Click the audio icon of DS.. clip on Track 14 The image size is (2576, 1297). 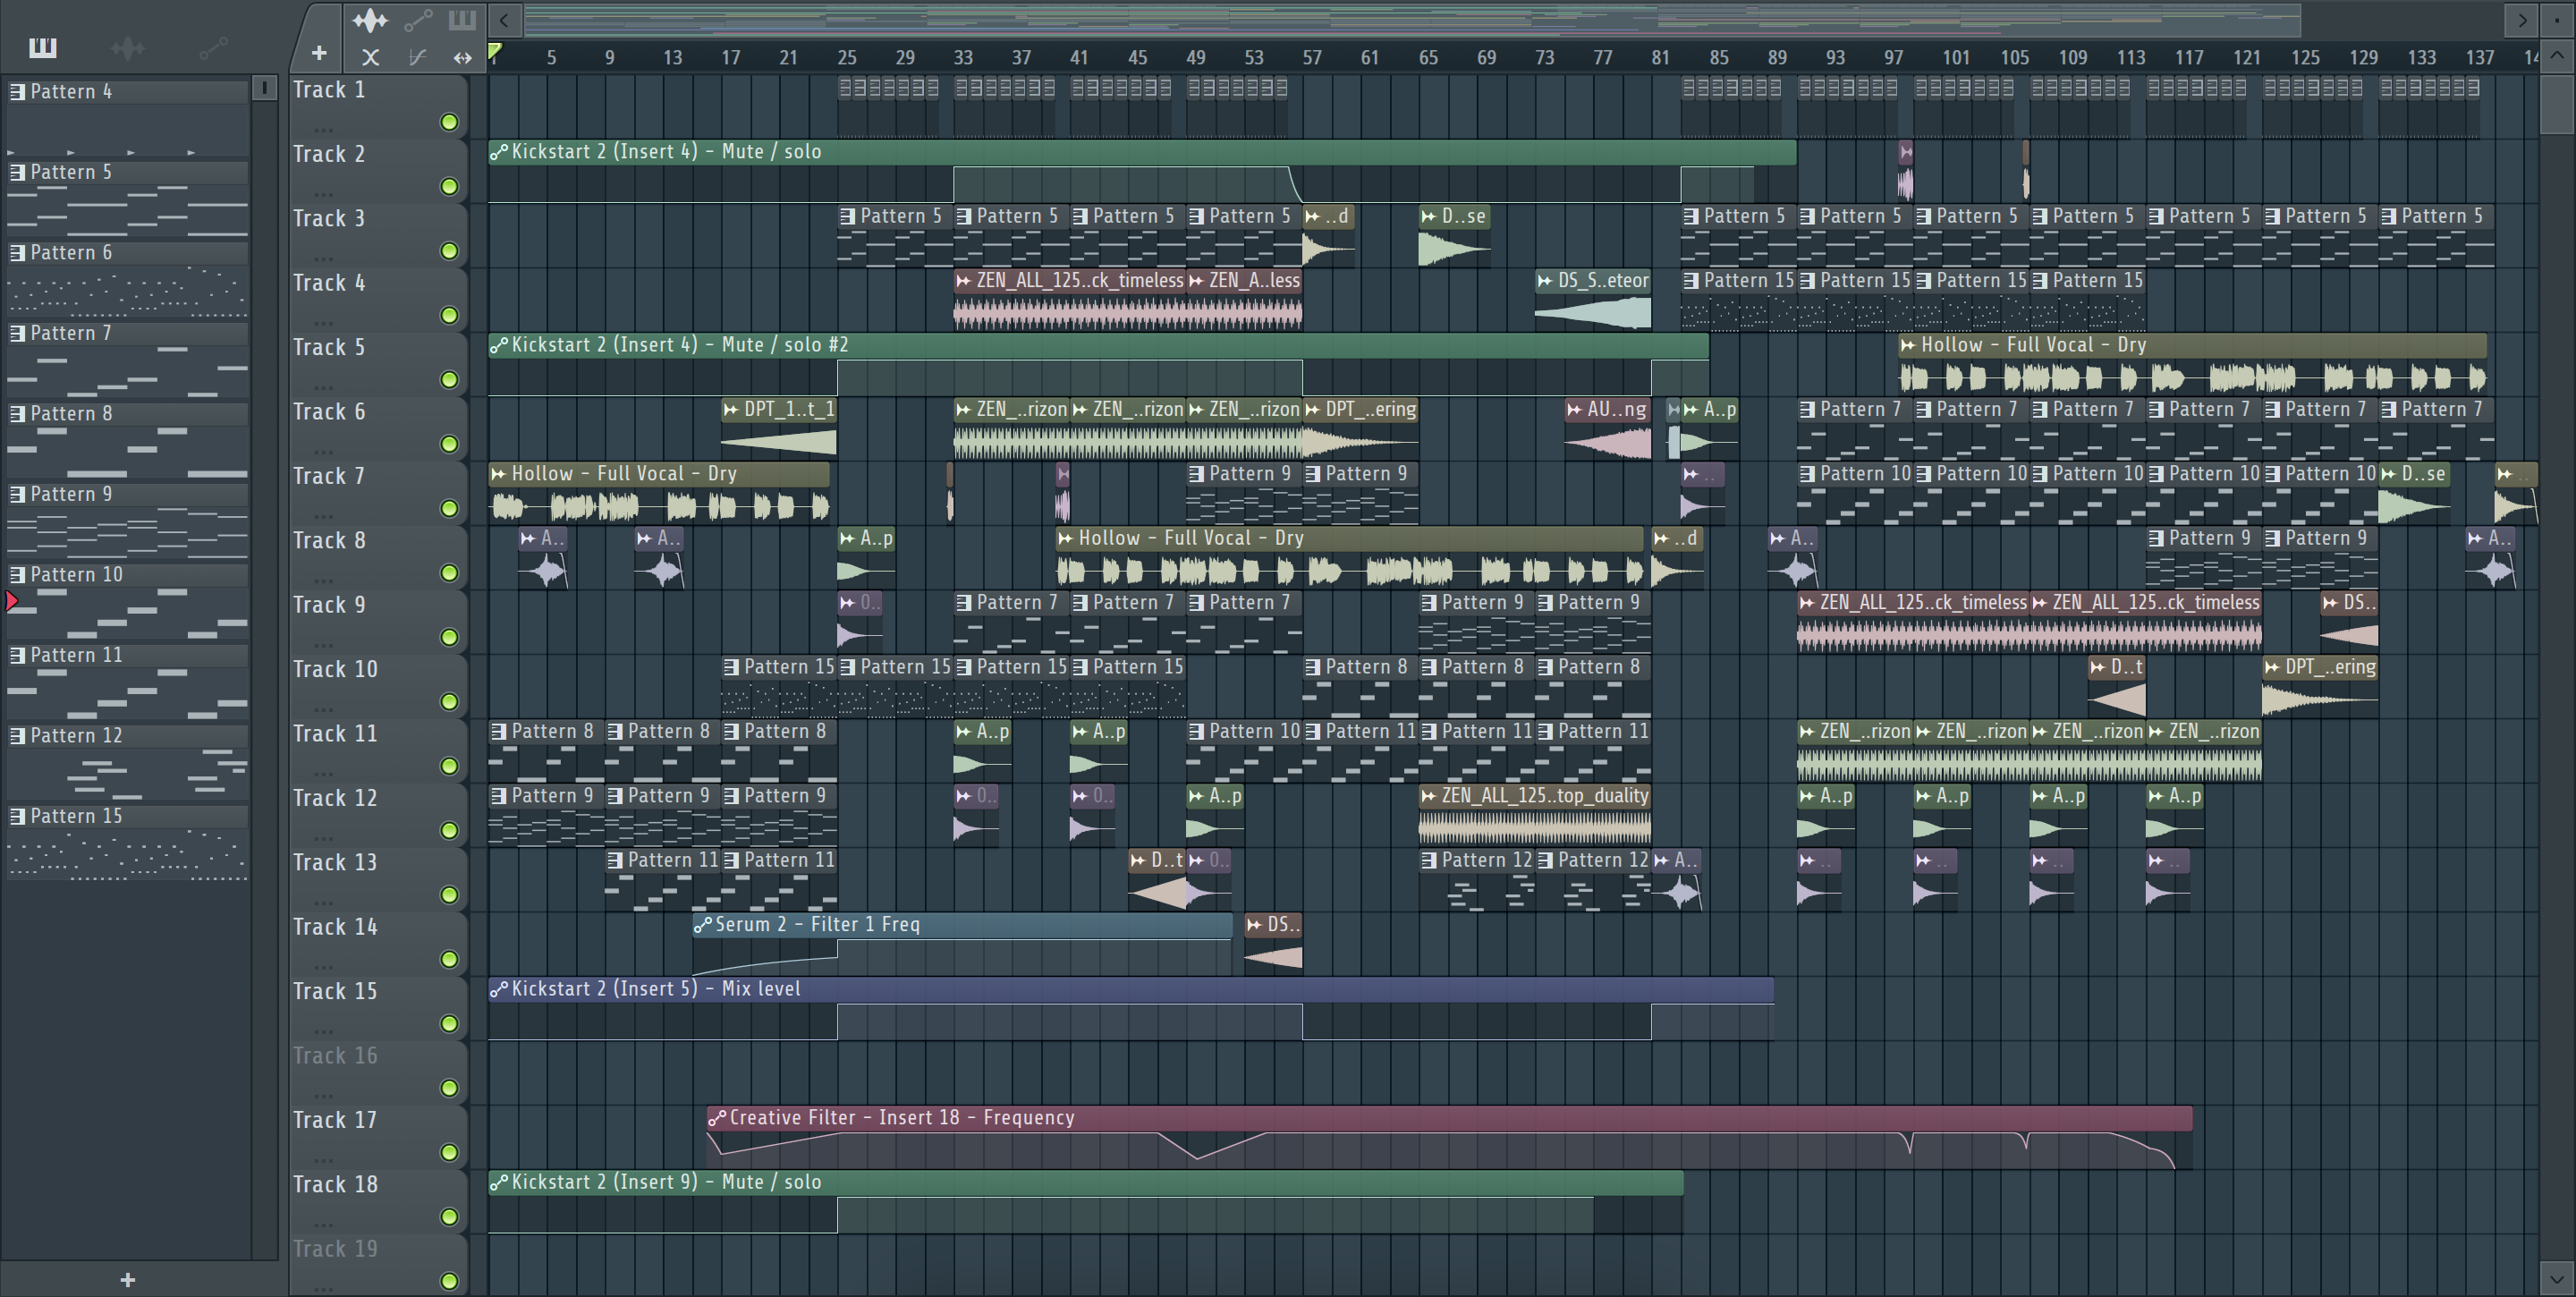pos(1254,925)
